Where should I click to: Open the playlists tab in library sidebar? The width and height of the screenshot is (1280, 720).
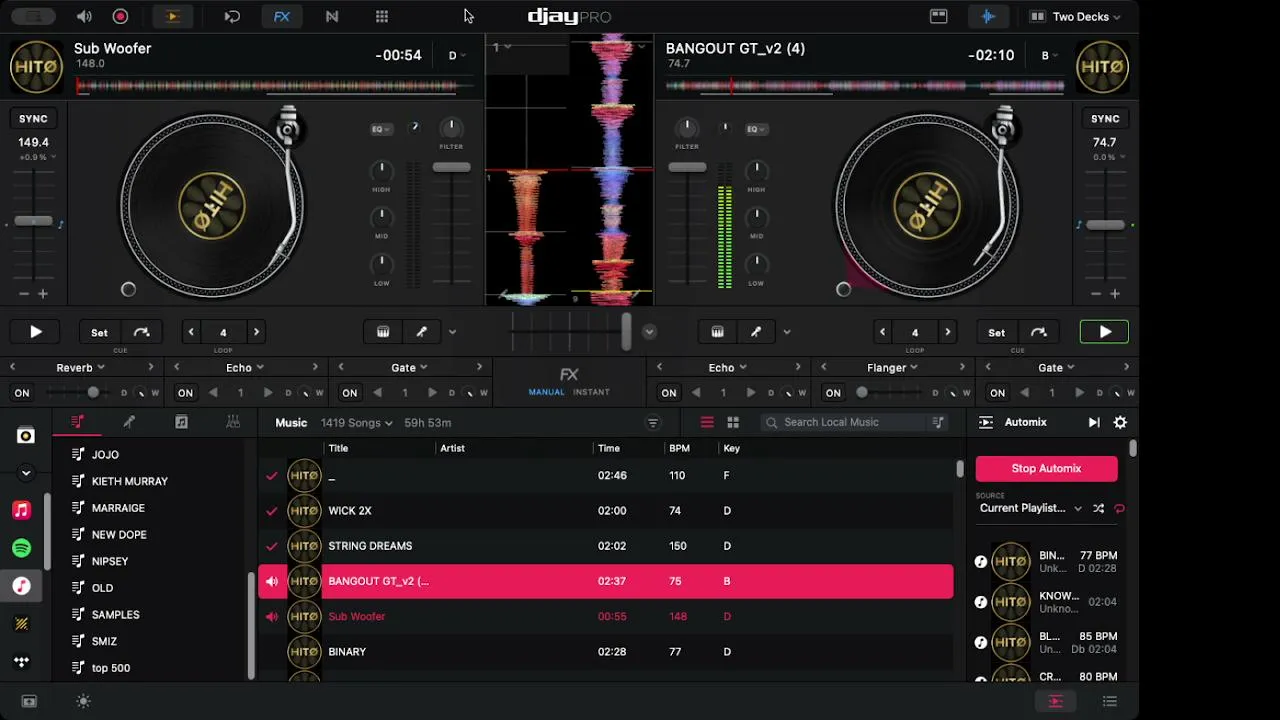pyautogui.click(x=77, y=422)
